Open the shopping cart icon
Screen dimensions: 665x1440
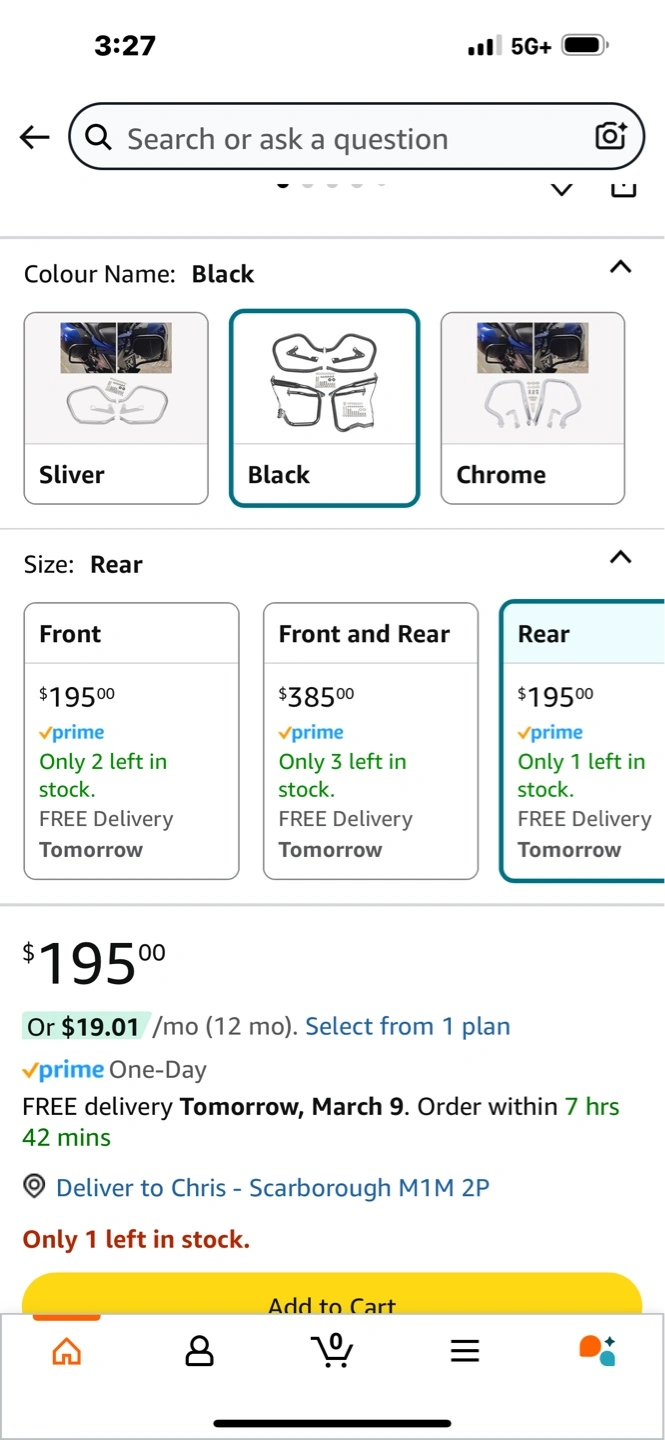332,1350
